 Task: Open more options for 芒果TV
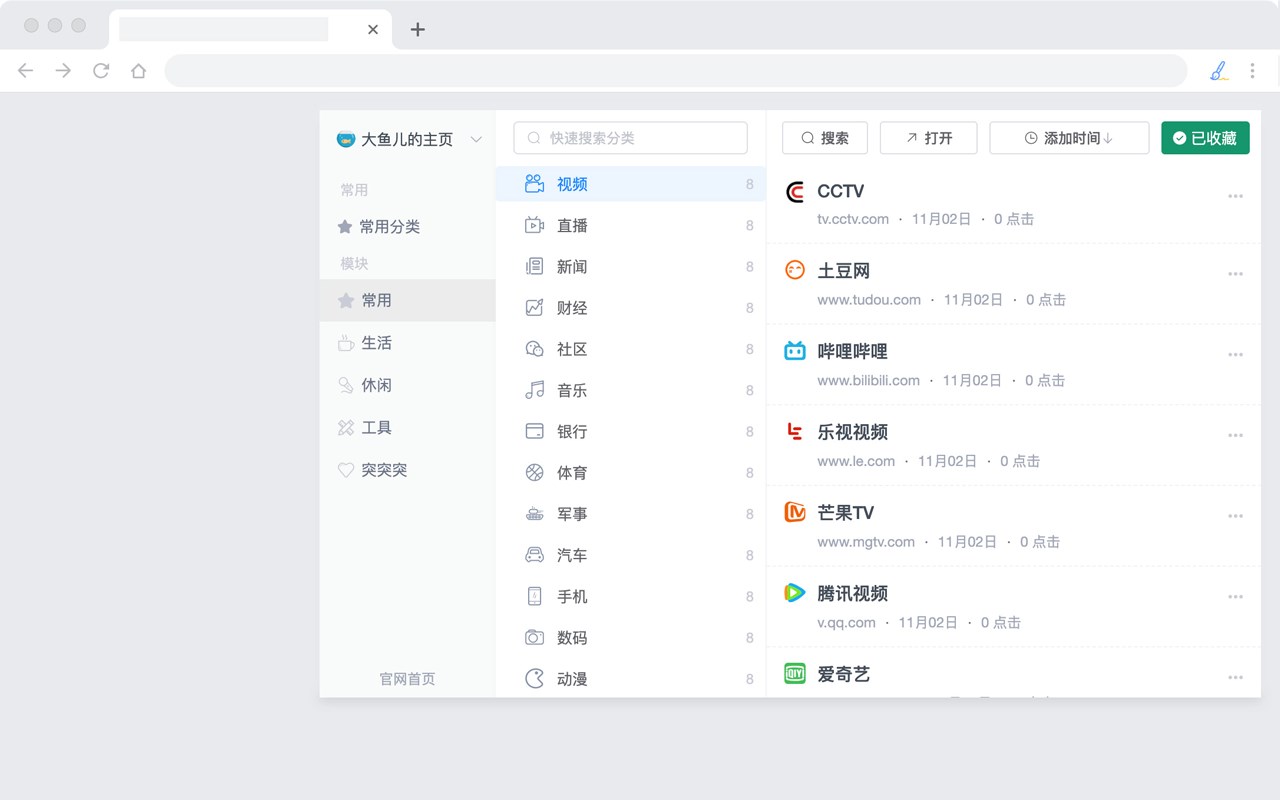pyautogui.click(x=1236, y=517)
